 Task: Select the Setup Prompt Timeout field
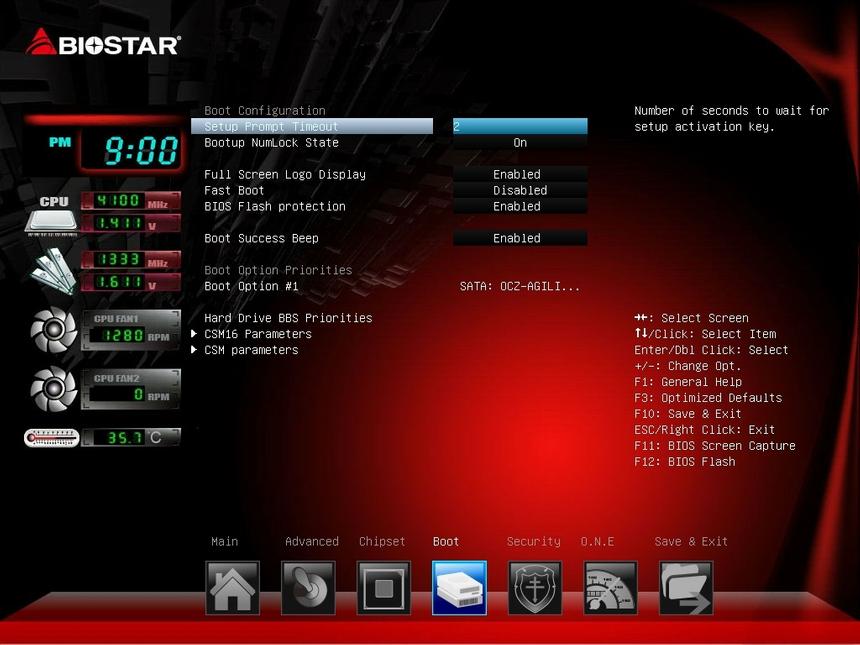[x=311, y=126]
